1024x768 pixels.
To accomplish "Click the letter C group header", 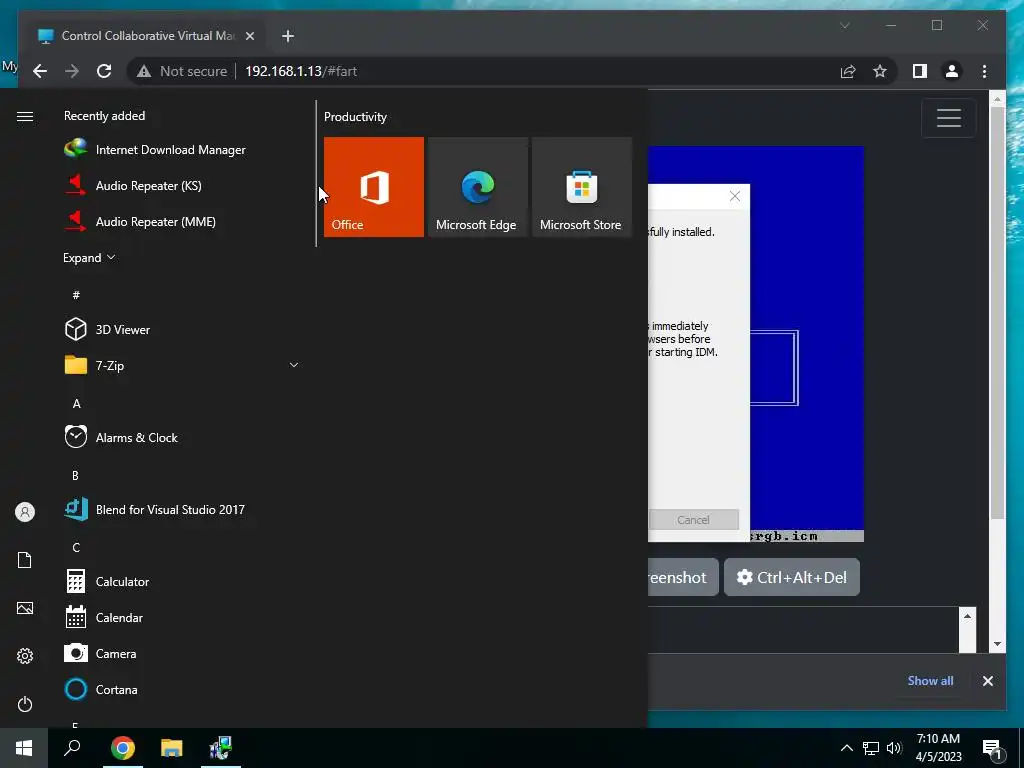I will pos(76,547).
